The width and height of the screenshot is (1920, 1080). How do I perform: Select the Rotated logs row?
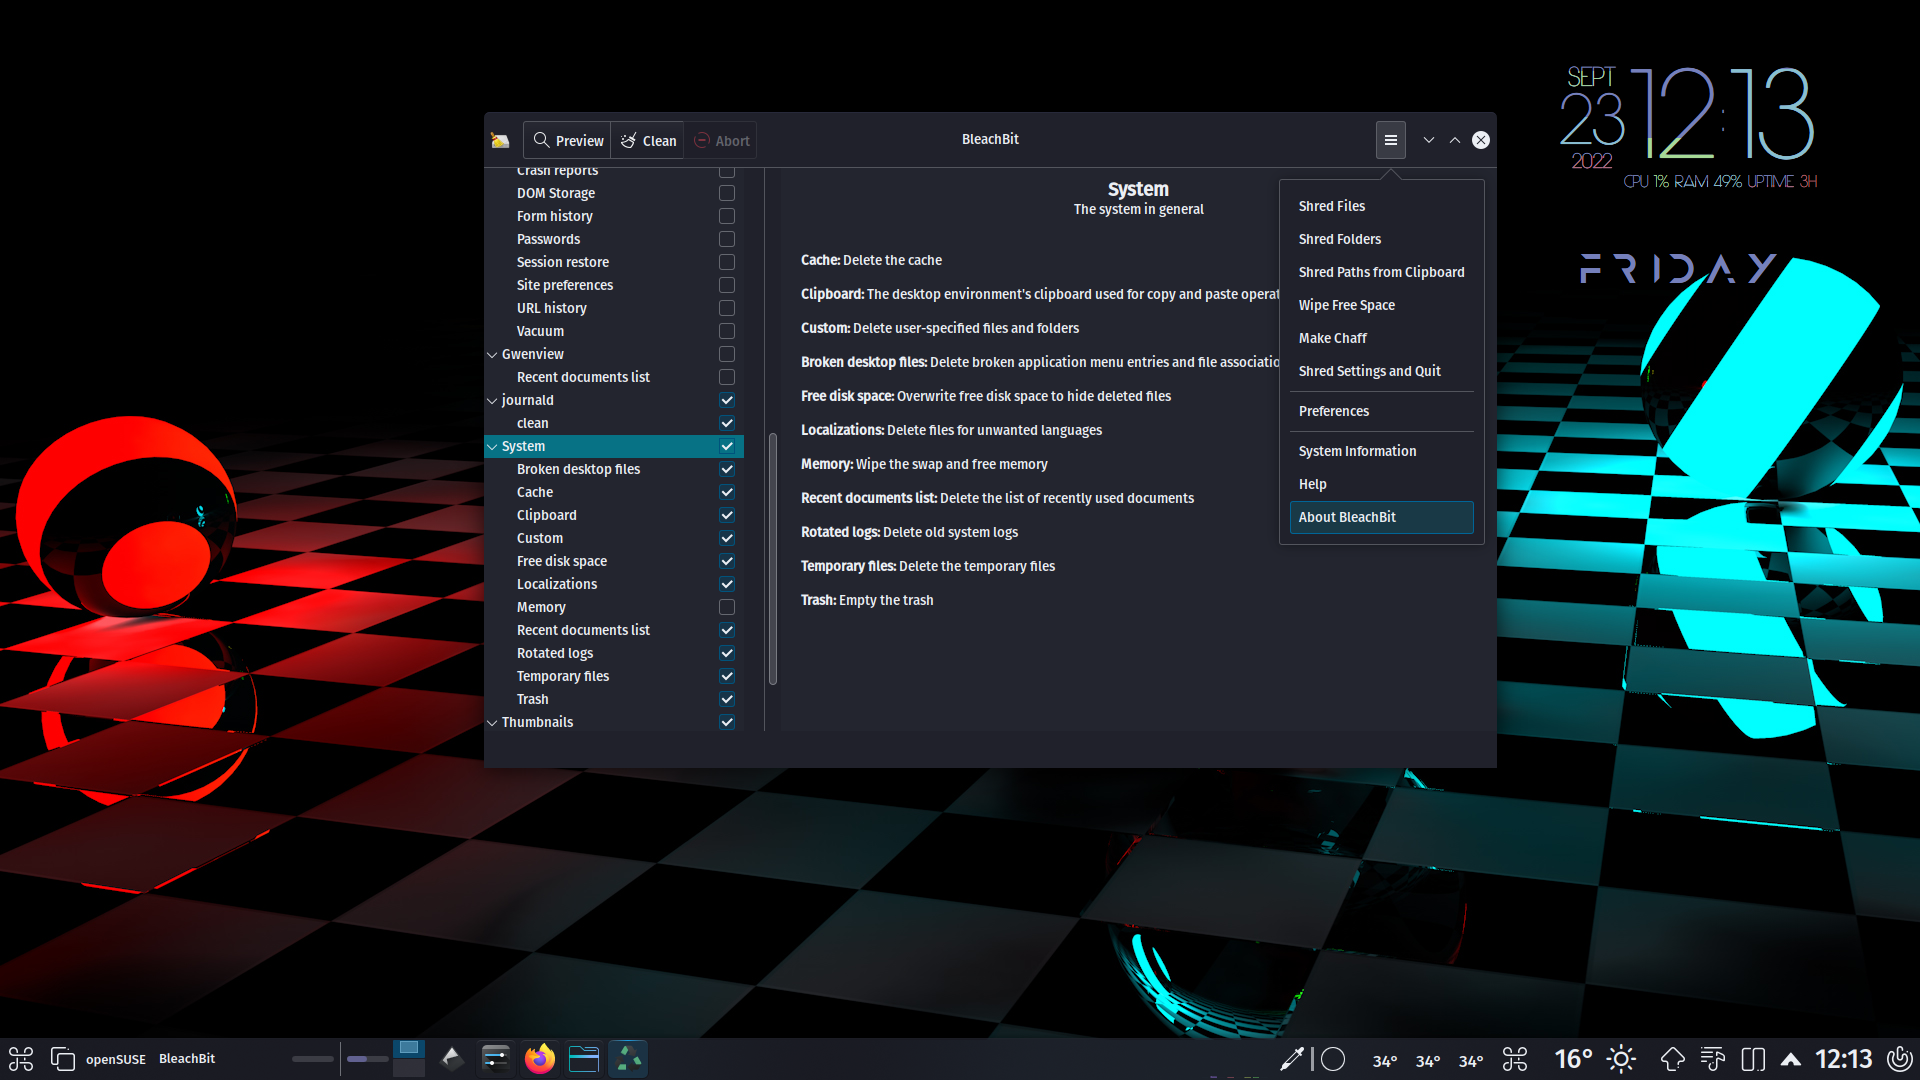point(614,653)
